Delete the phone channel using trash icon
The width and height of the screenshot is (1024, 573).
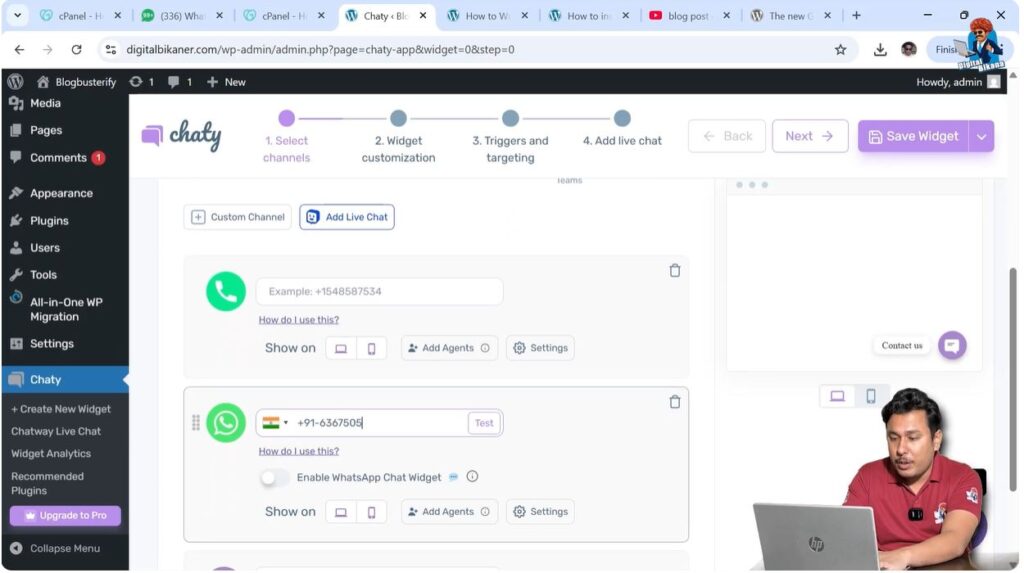click(x=674, y=271)
